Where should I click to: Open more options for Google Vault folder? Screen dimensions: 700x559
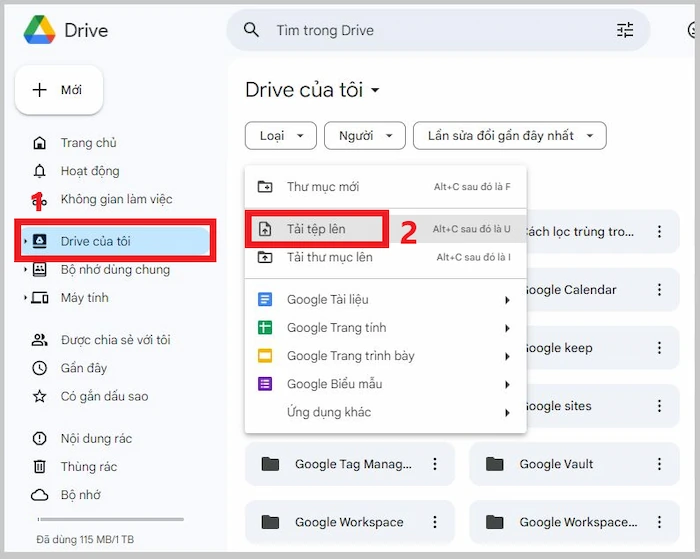659,464
